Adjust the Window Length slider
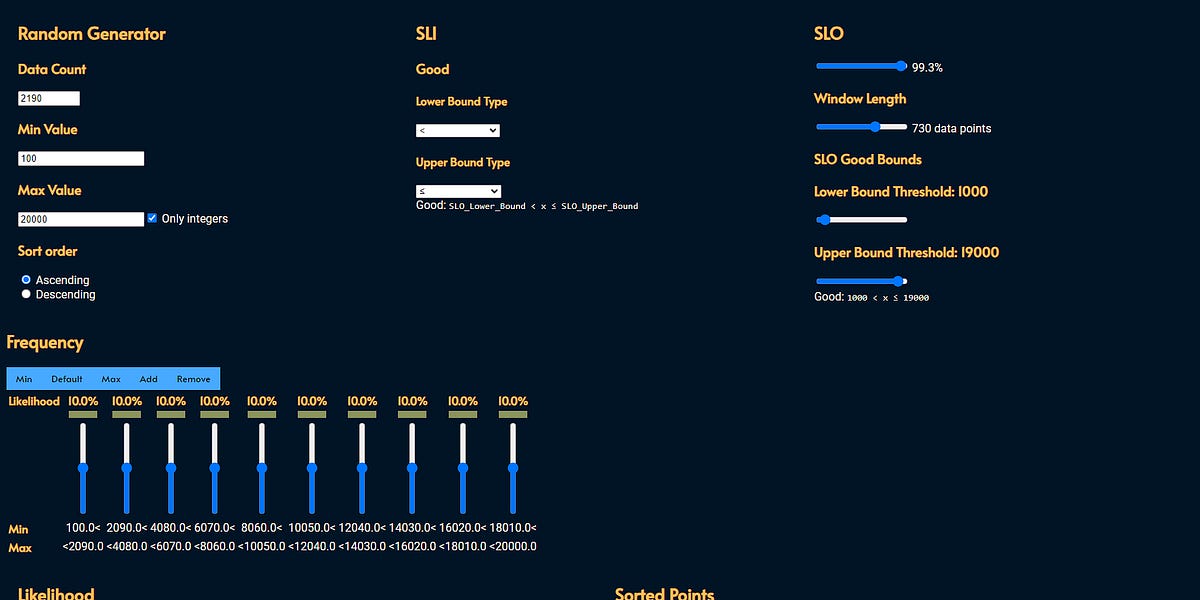 pyautogui.click(x=861, y=127)
